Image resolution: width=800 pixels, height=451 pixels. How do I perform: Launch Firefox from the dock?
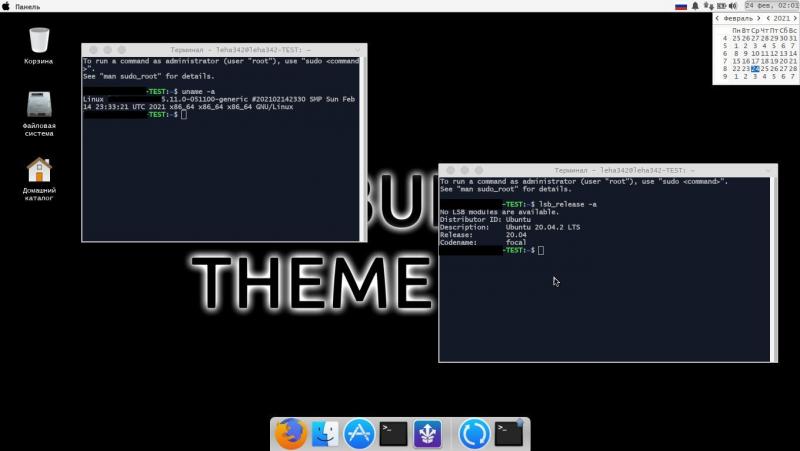coord(289,433)
